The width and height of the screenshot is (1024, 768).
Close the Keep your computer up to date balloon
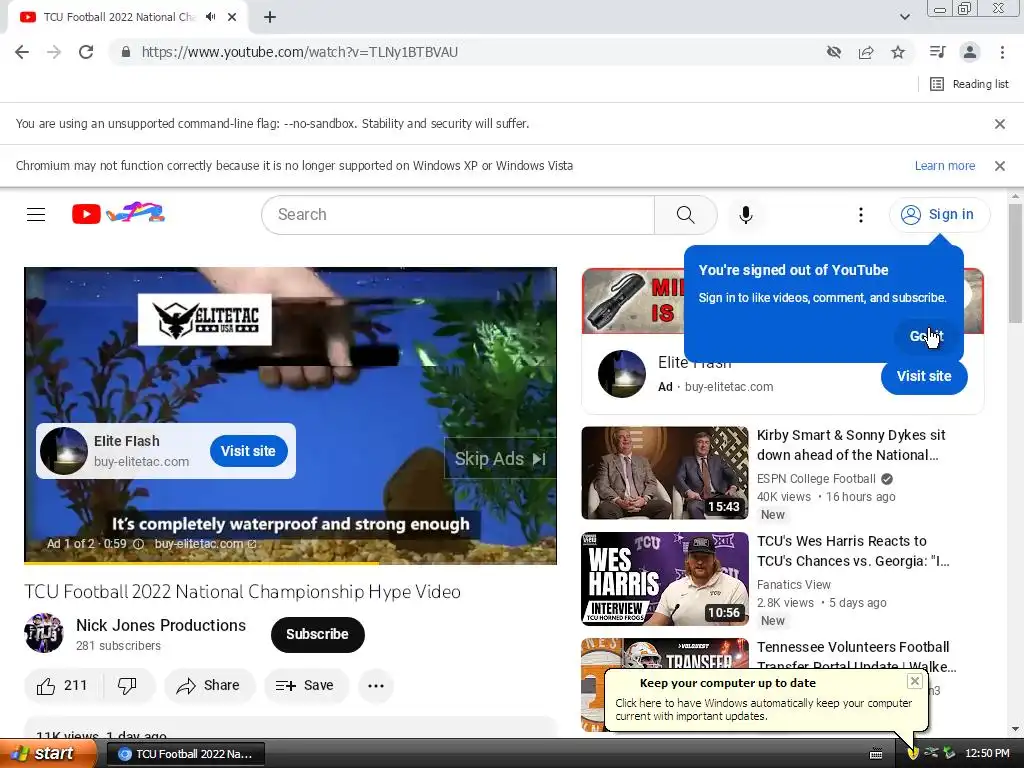[914, 681]
